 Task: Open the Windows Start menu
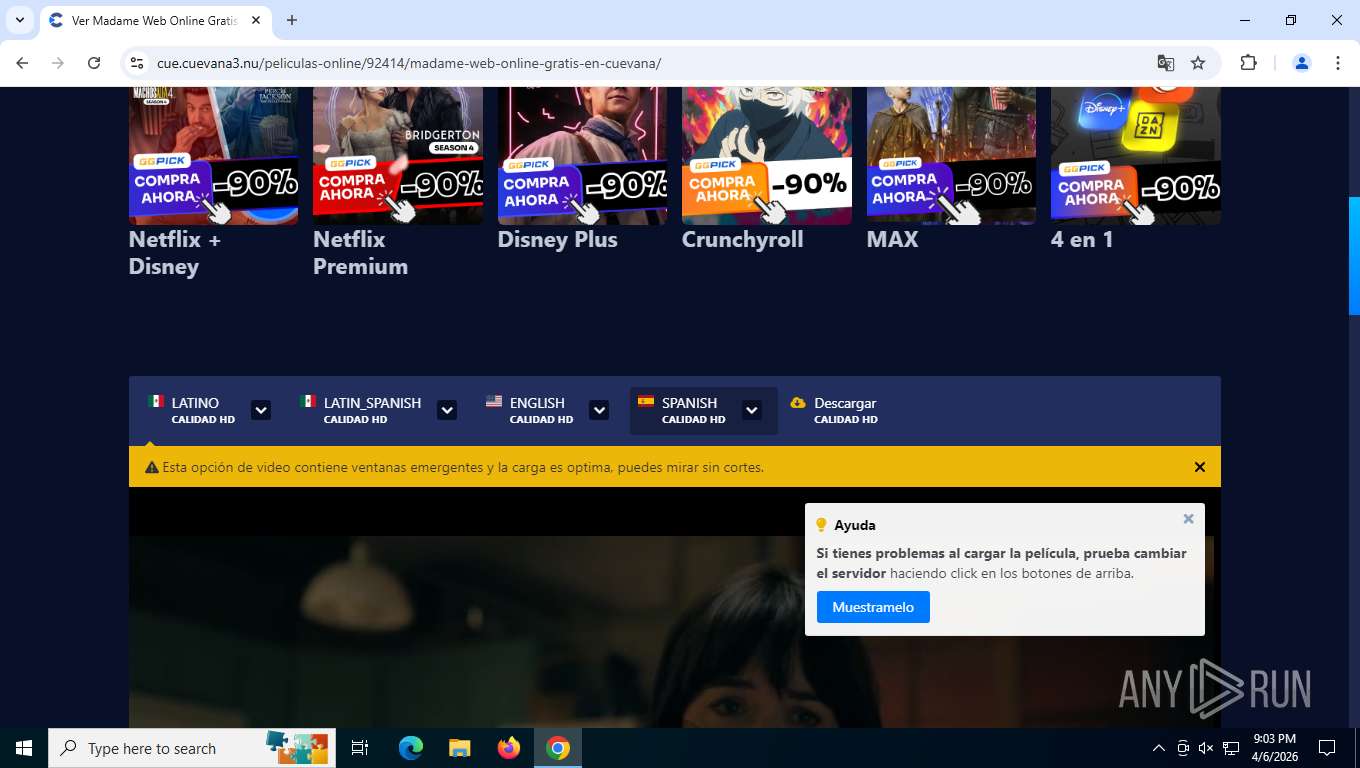tap(24, 748)
